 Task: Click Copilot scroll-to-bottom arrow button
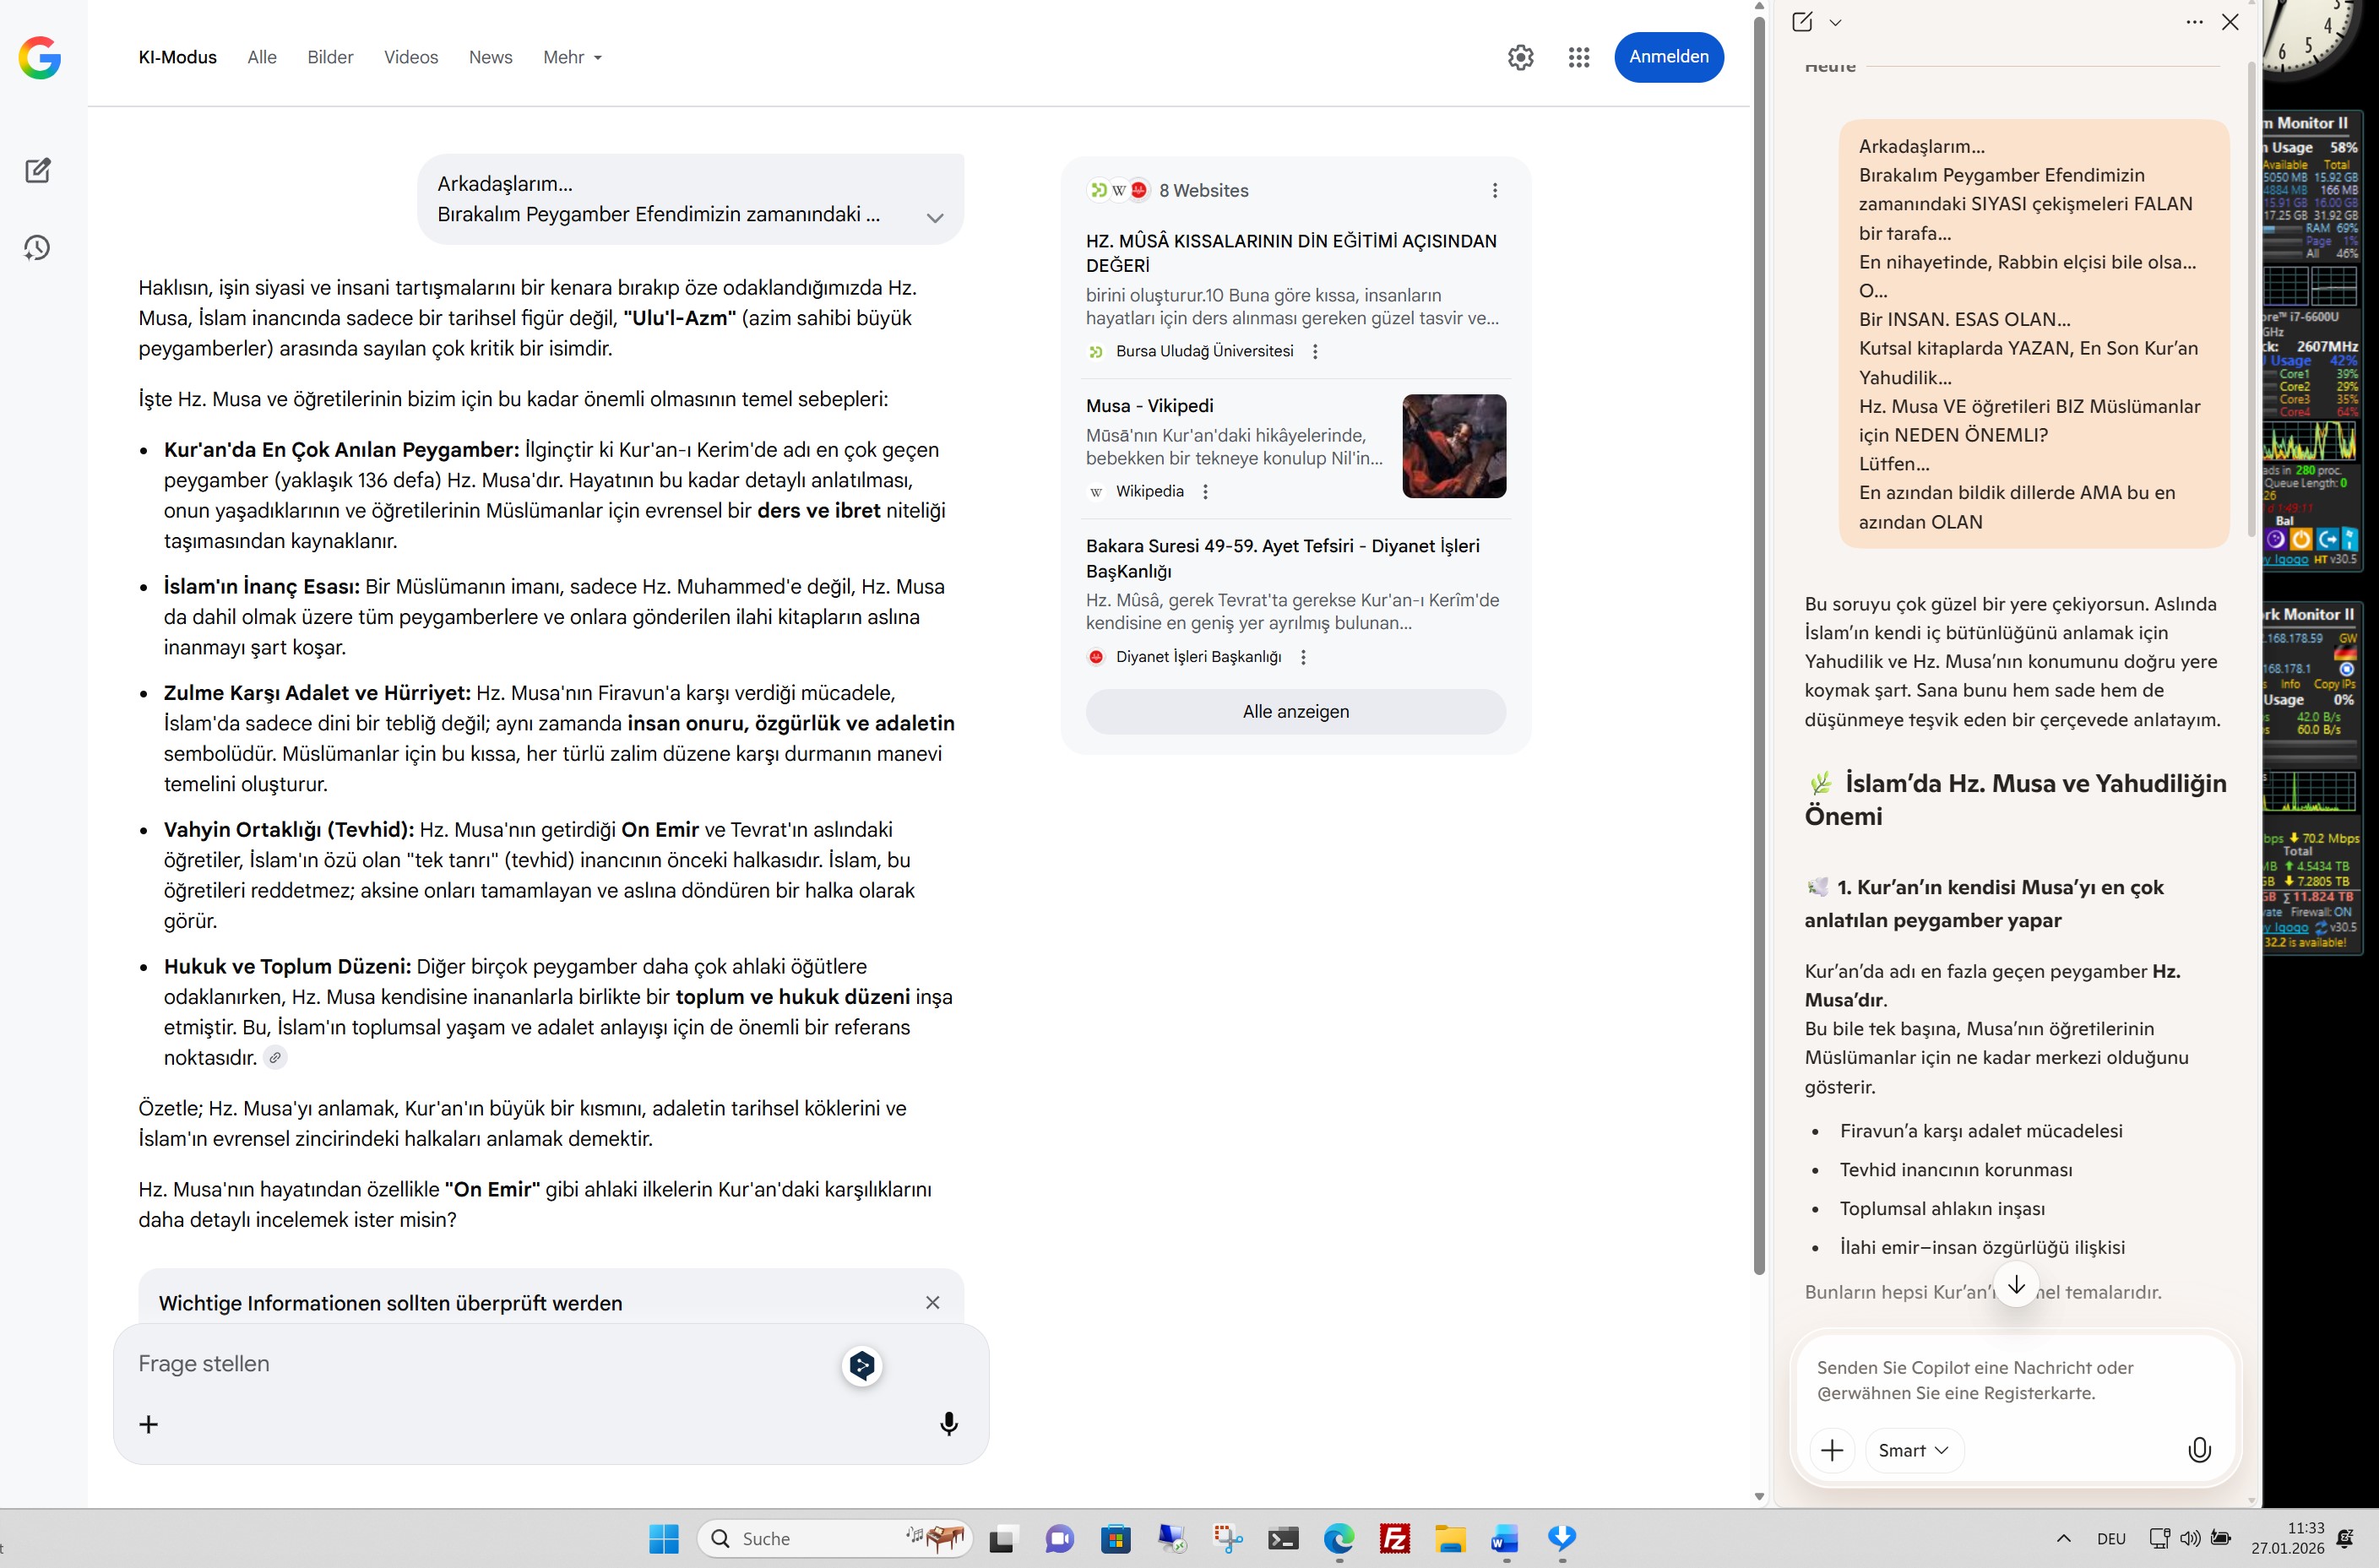tap(2016, 1285)
